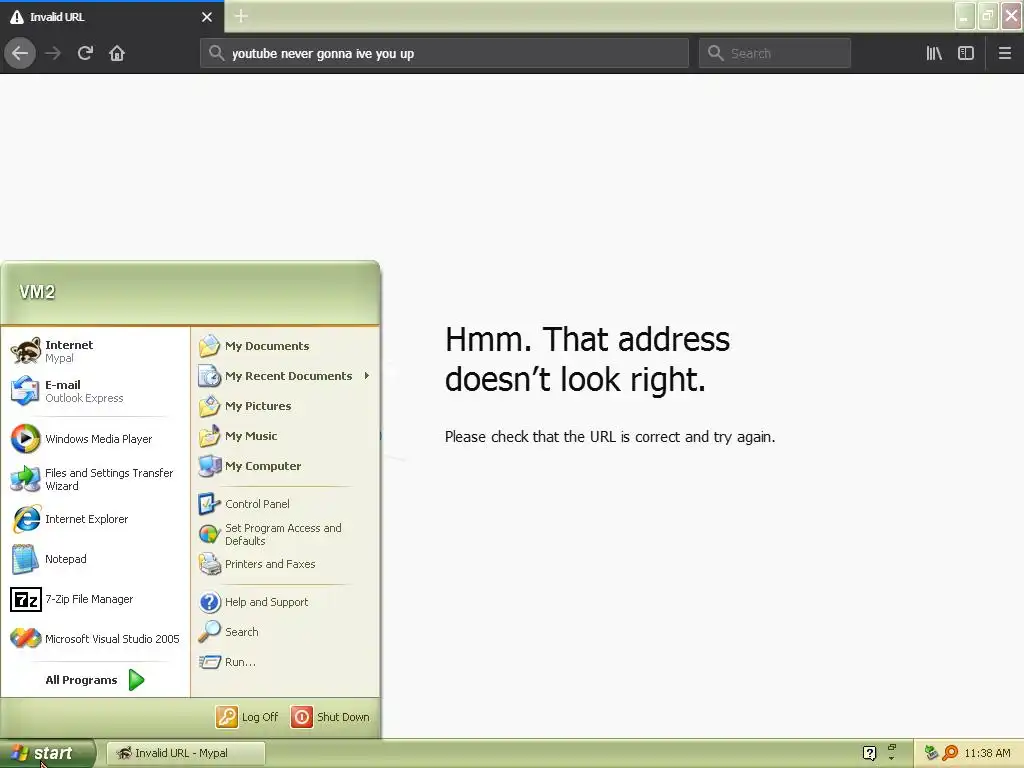Select Invalid URL - Mypal taskbar button
This screenshot has height=768, width=1024.
pos(185,753)
